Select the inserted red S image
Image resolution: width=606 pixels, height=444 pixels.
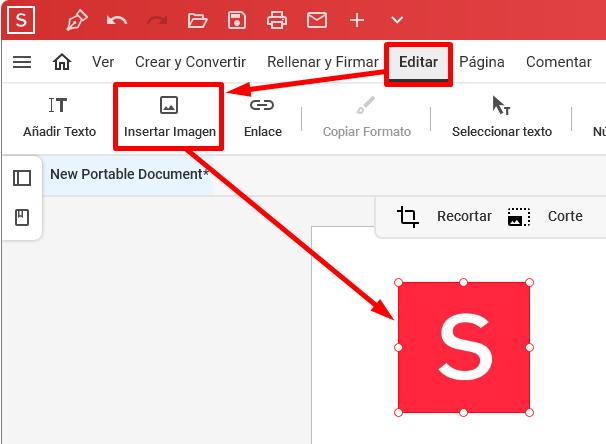tap(464, 347)
